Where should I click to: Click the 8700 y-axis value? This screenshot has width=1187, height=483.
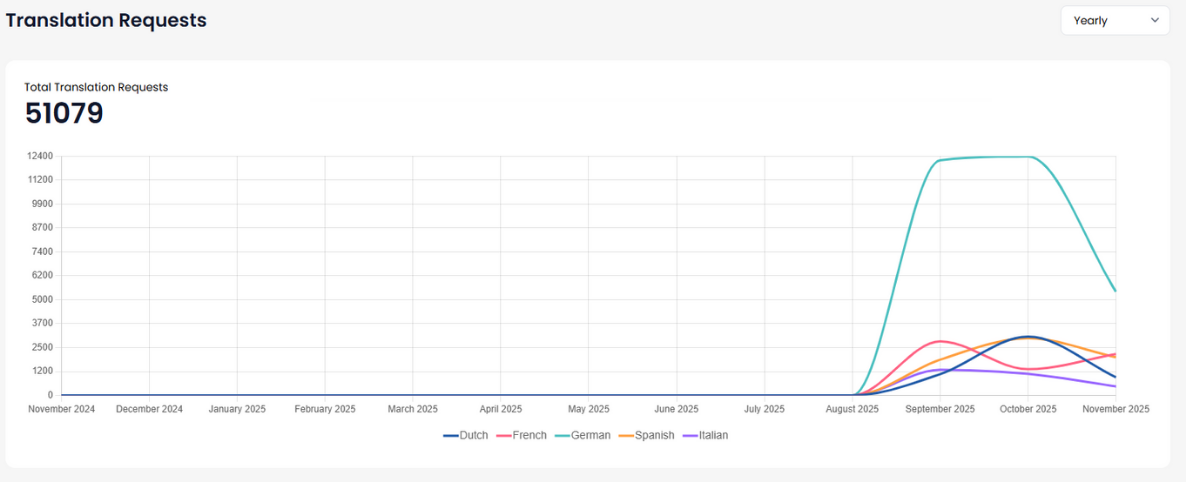(42, 228)
